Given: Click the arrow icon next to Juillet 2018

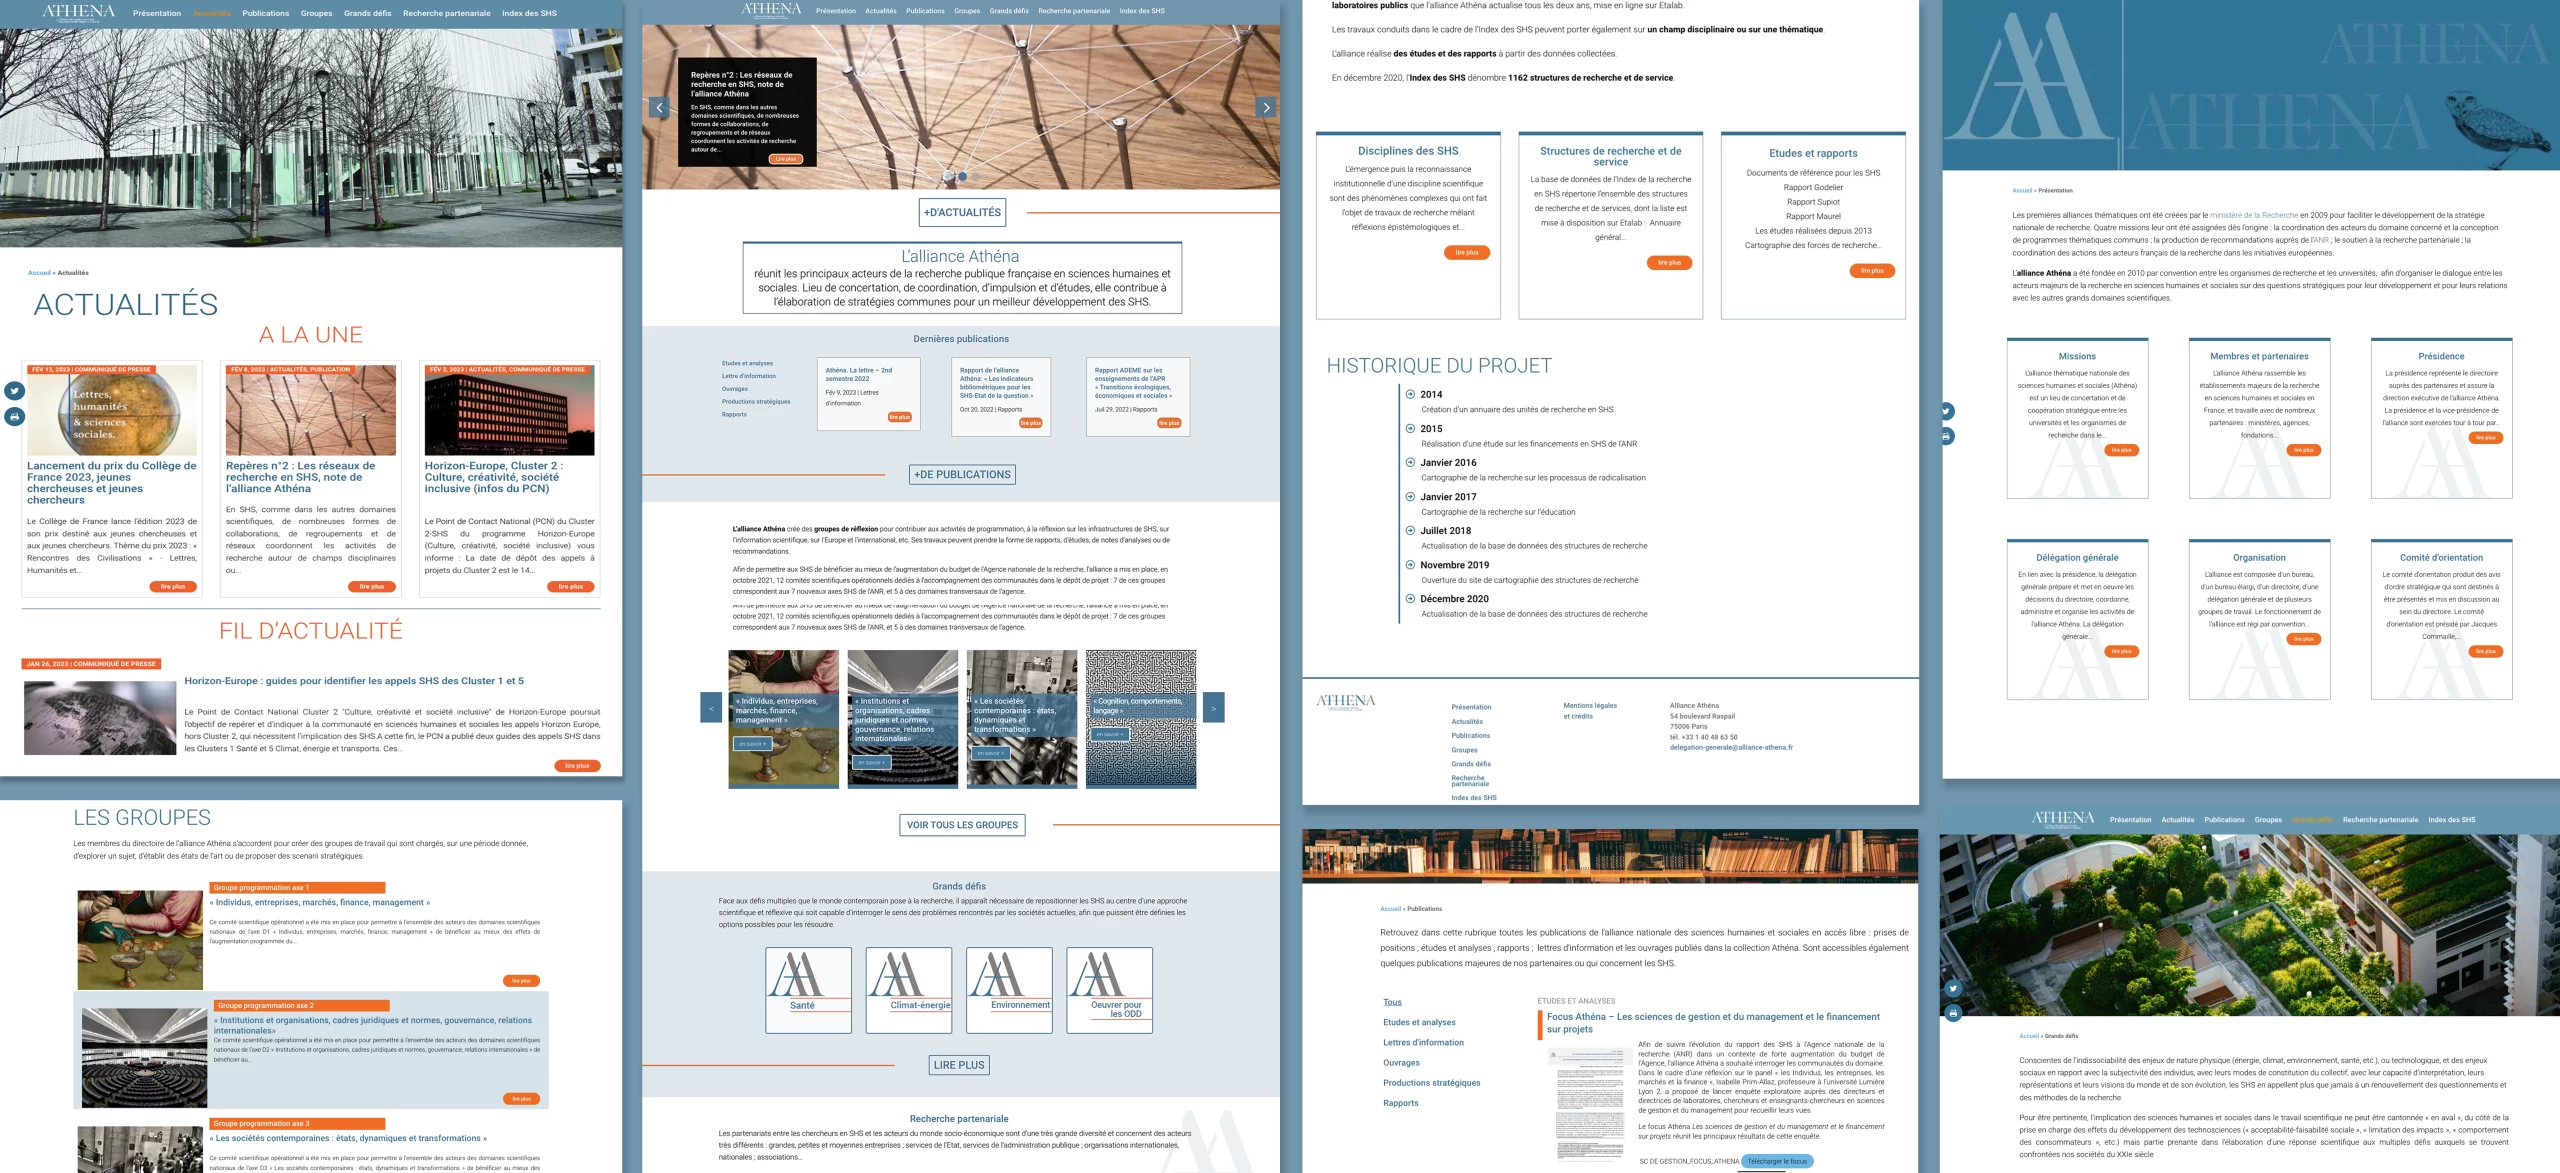Looking at the screenshot, I should pos(1410,531).
